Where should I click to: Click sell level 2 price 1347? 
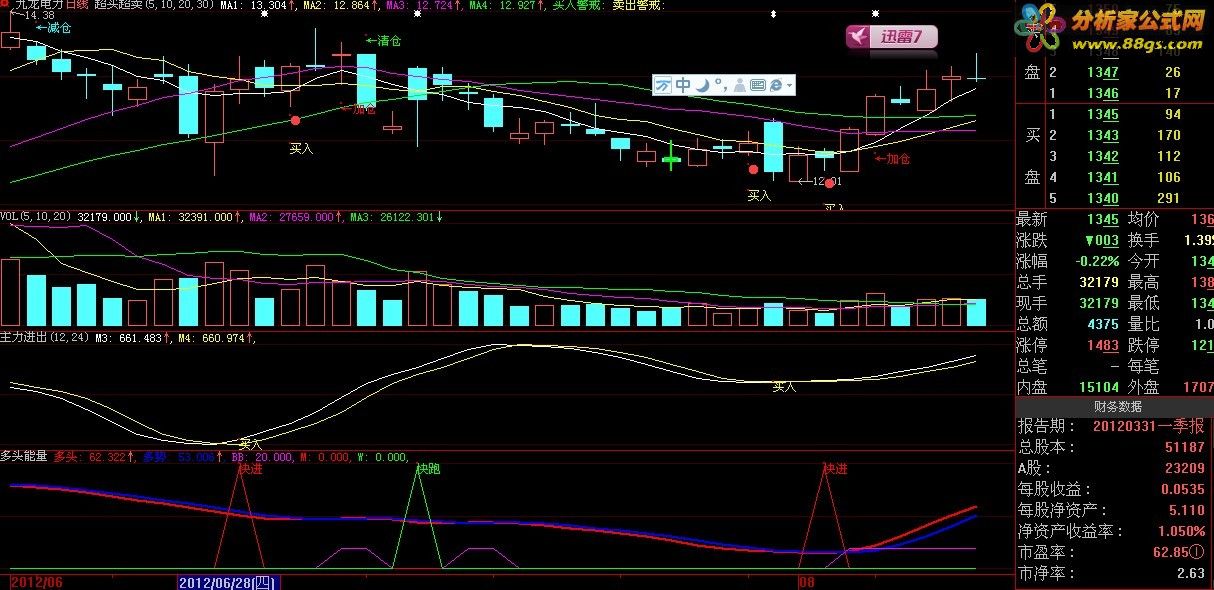point(1102,72)
